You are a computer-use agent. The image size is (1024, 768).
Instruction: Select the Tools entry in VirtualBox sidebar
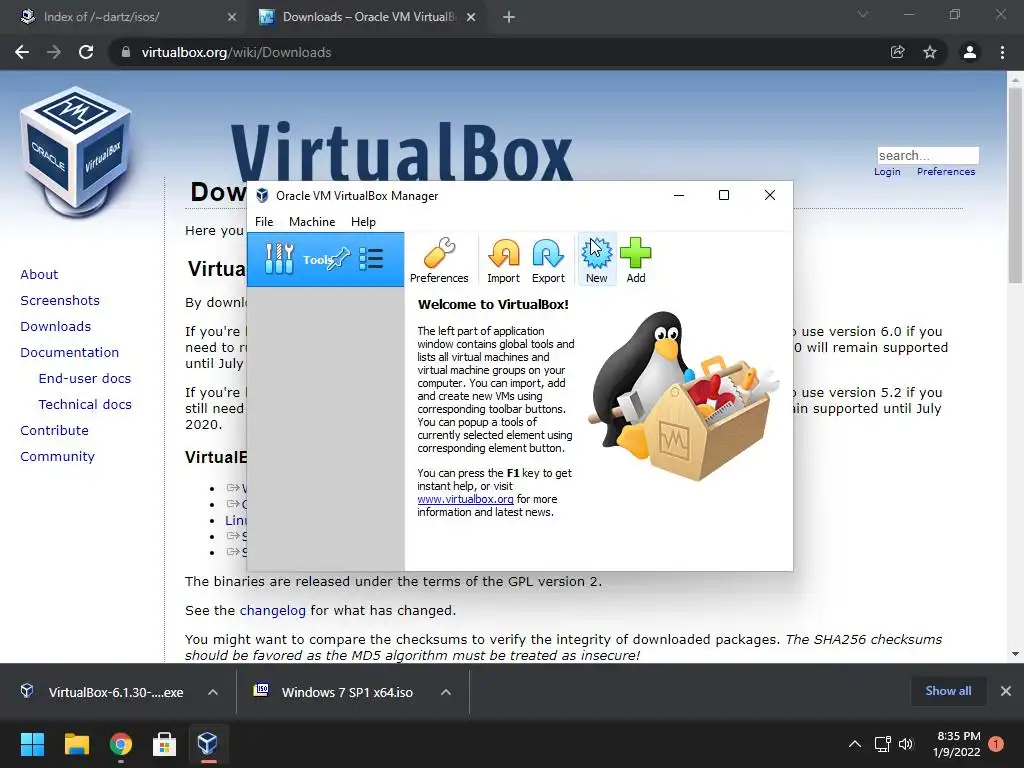click(x=325, y=259)
